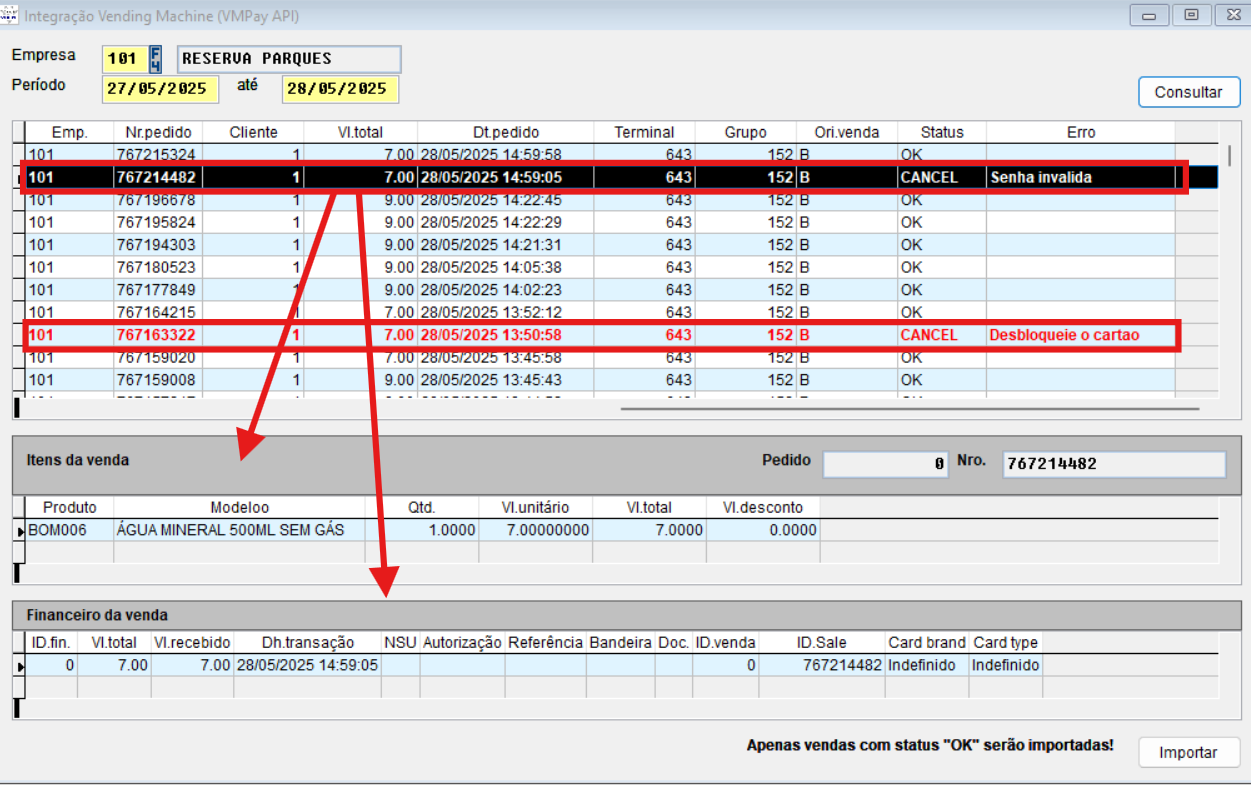Click the Card brand column header
The width and height of the screenshot is (1251, 786).
point(926,643)
